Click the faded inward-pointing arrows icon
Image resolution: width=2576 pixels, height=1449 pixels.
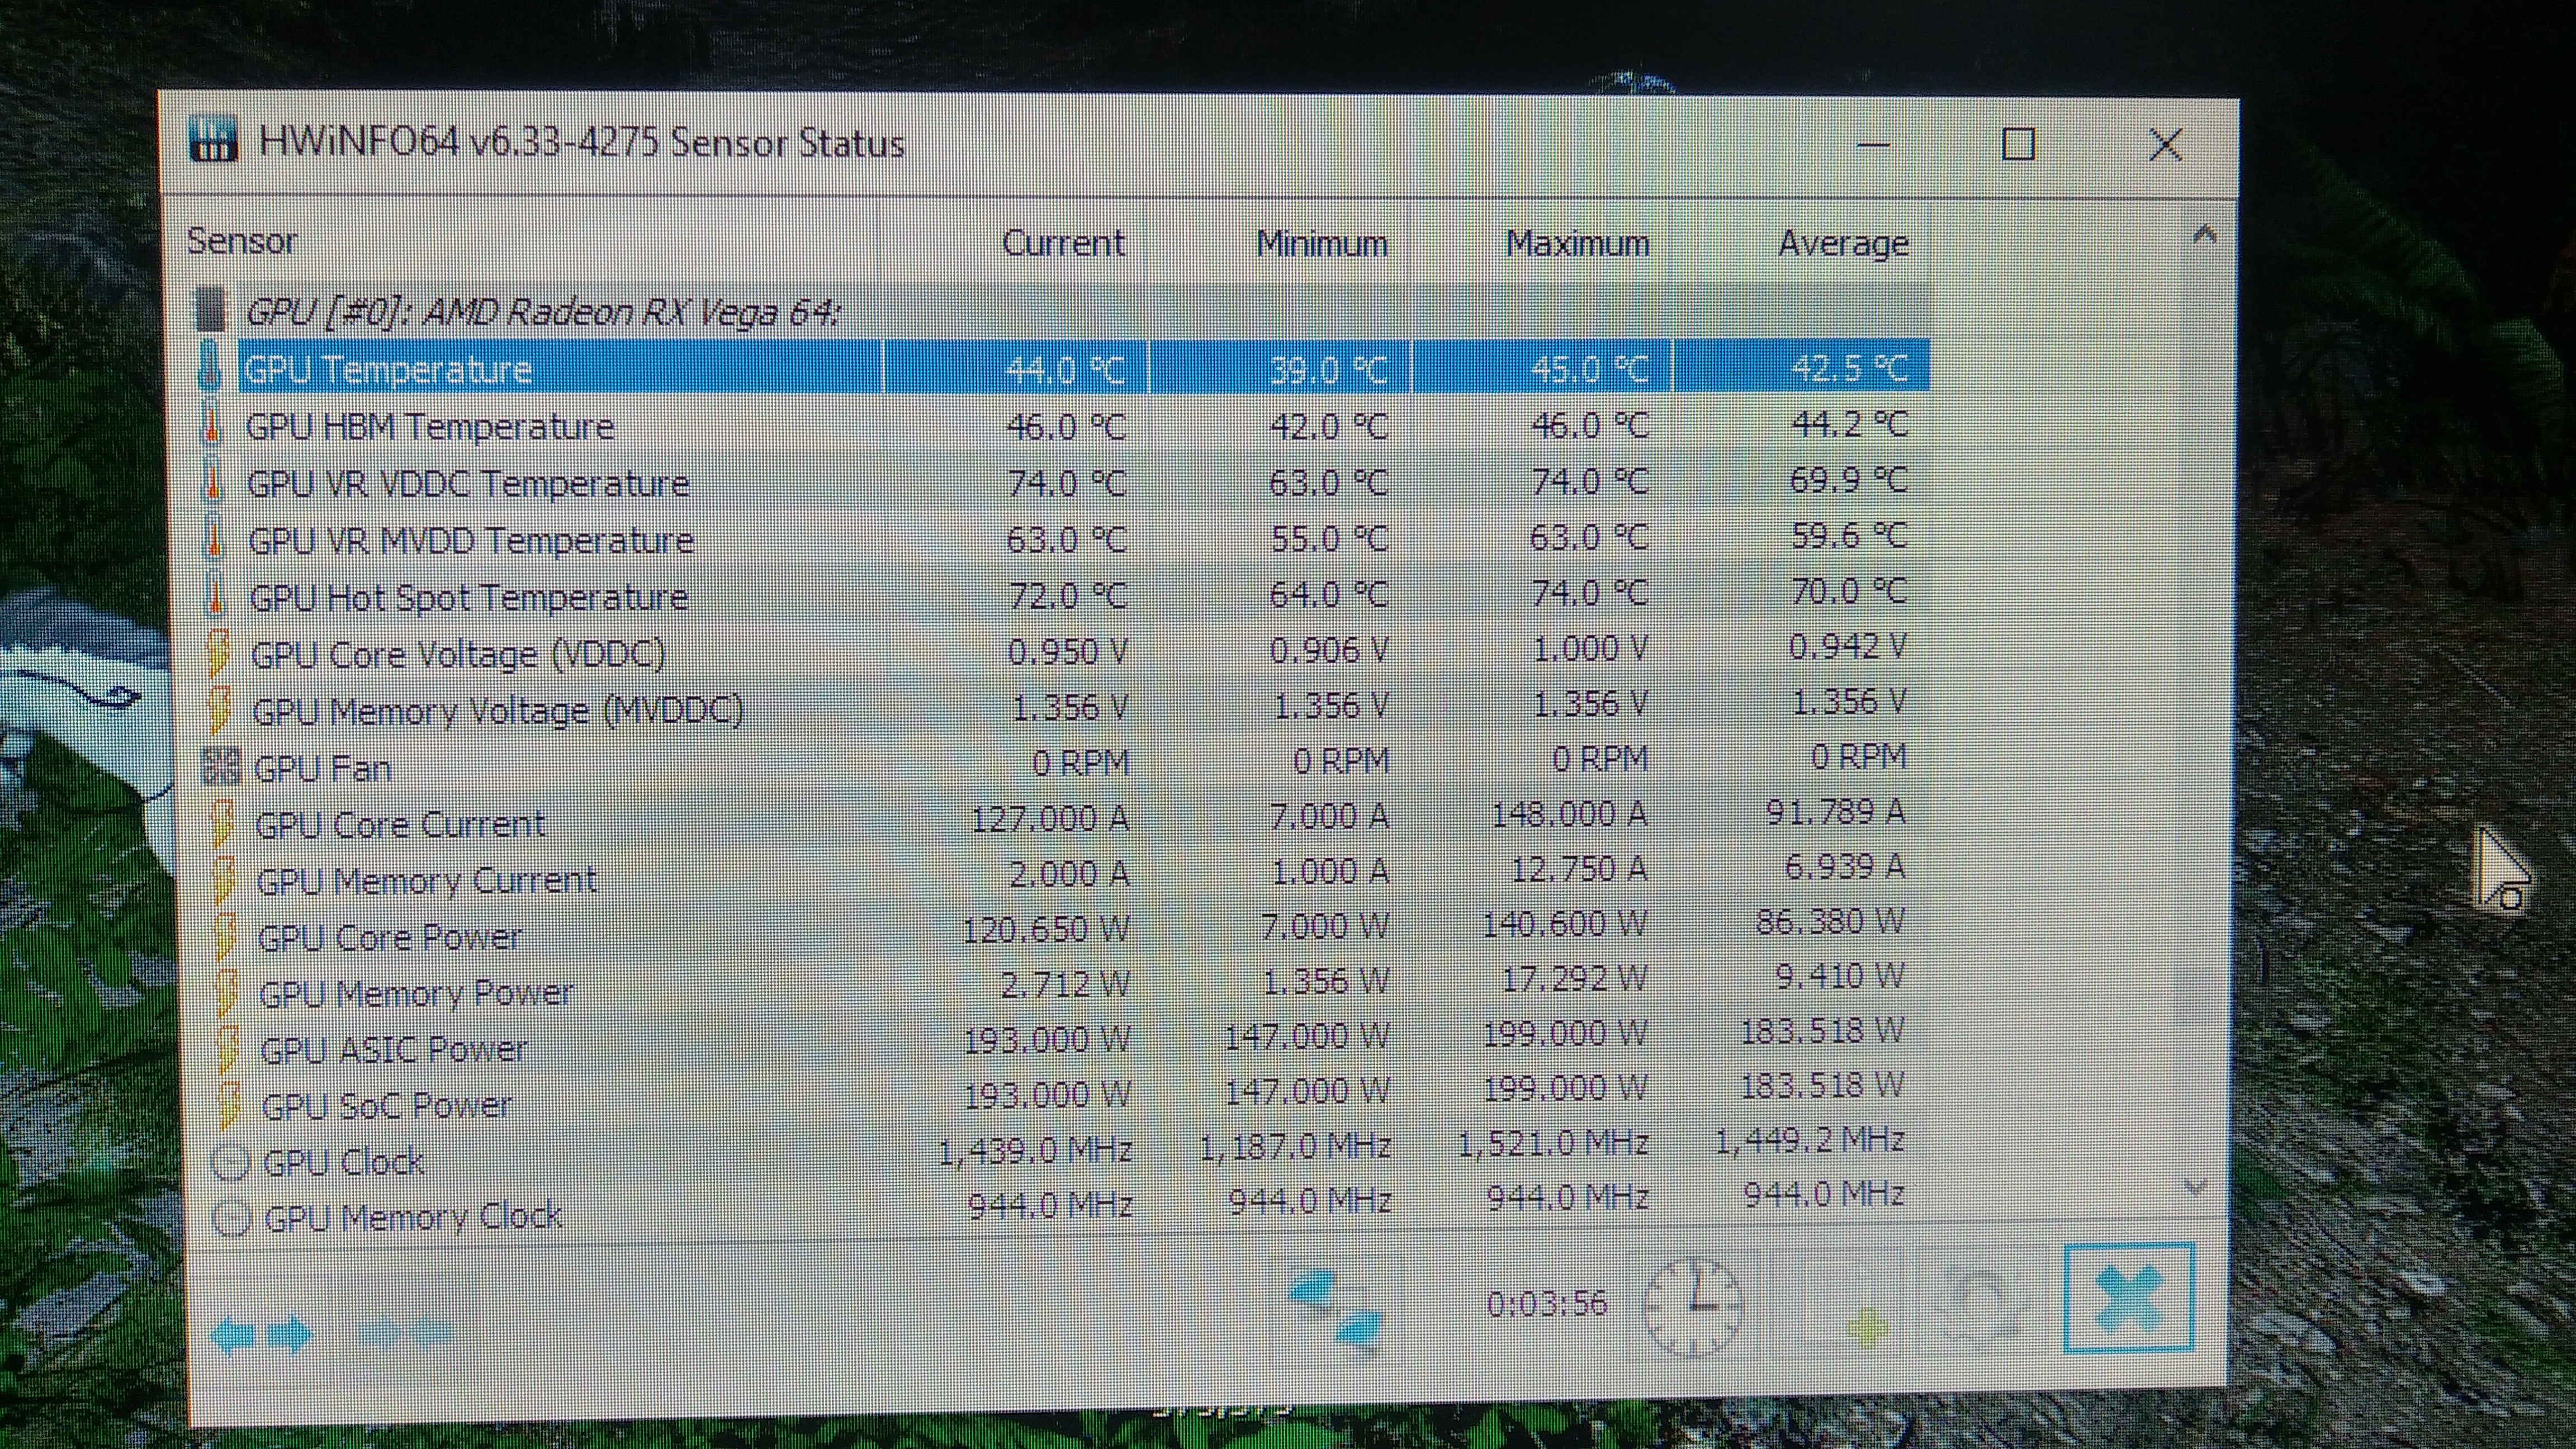point(406,1331)
